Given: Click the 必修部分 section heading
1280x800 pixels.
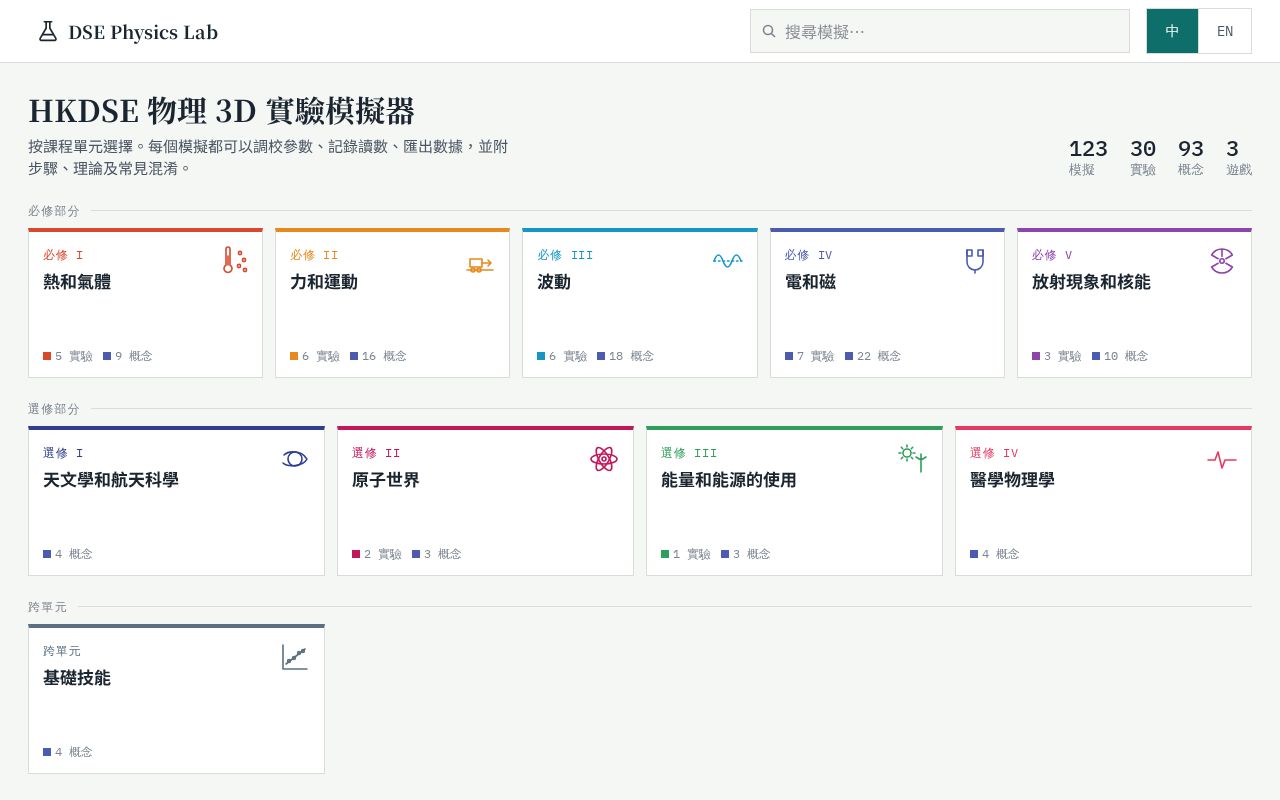Looking at the screenshot, I should 54,211.
